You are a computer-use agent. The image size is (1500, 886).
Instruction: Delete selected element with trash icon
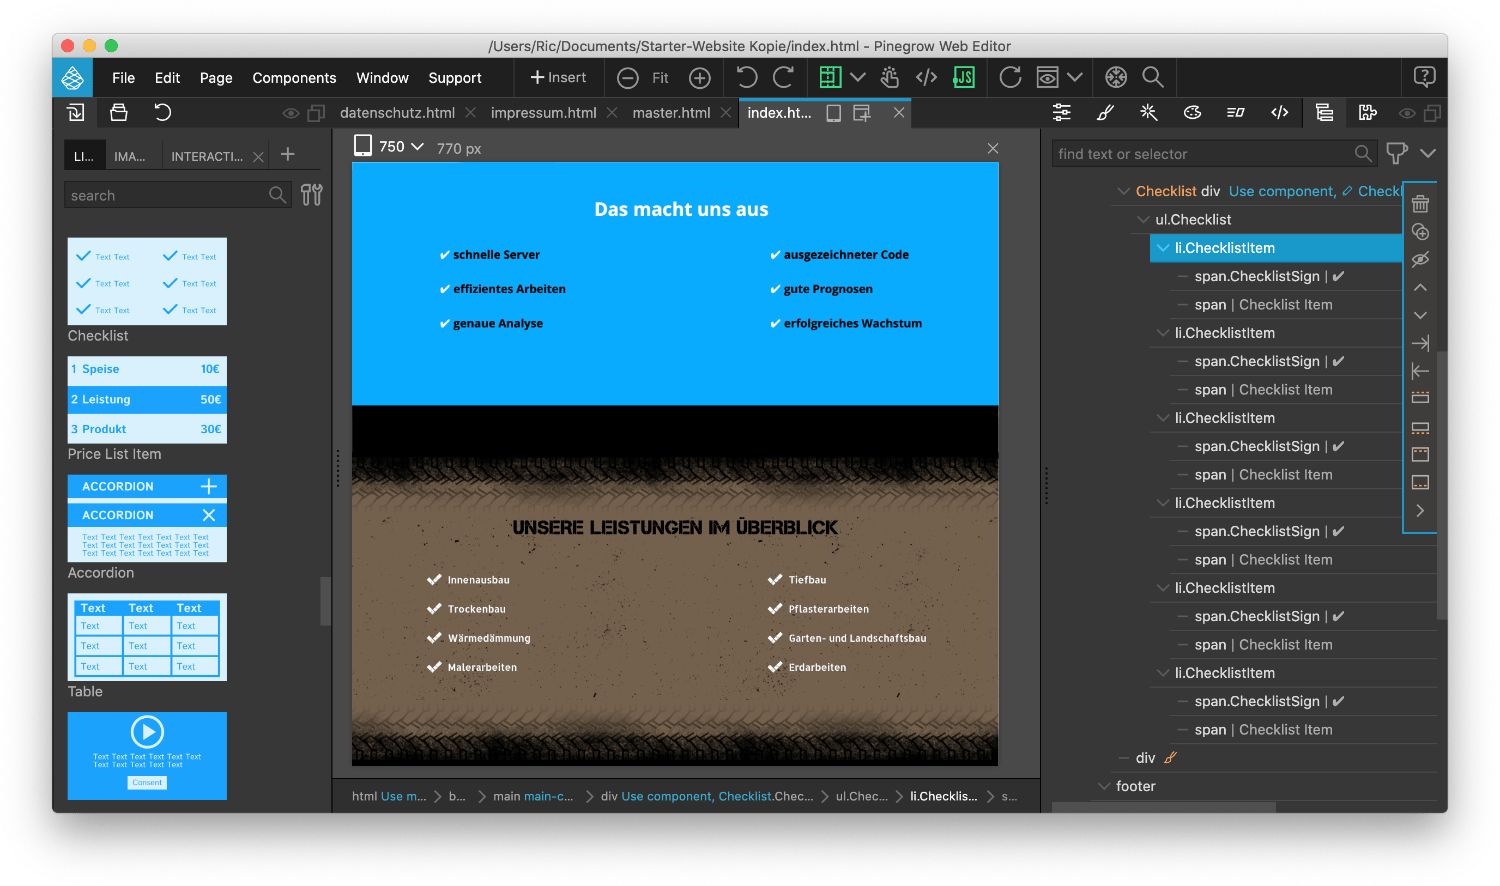pos(1420,204)
